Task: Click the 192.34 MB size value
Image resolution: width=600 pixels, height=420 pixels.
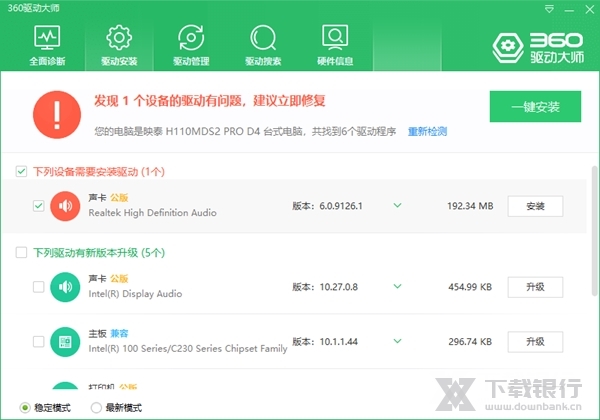Action: click(470, 206)
